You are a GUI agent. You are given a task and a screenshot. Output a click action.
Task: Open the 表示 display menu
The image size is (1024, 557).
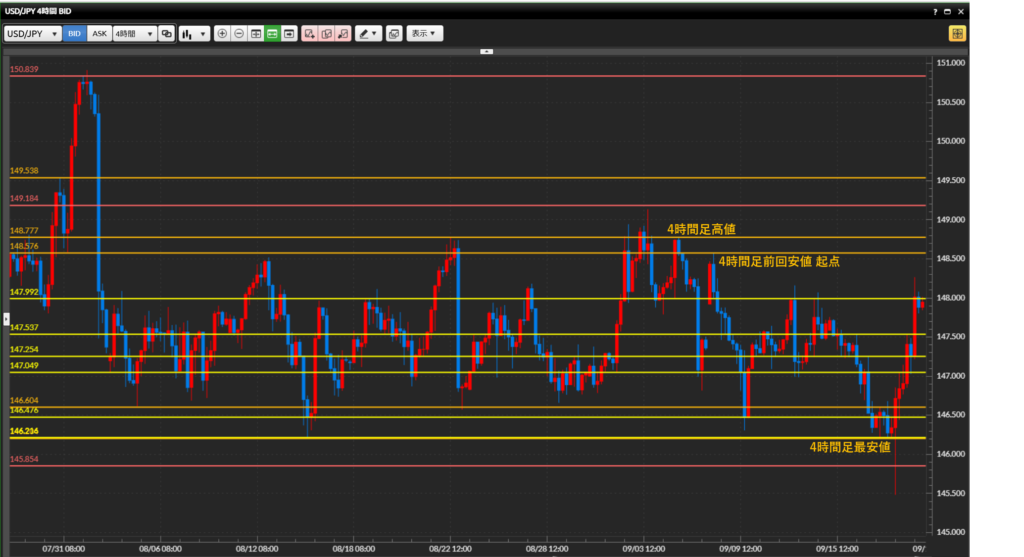coord(424,33)
